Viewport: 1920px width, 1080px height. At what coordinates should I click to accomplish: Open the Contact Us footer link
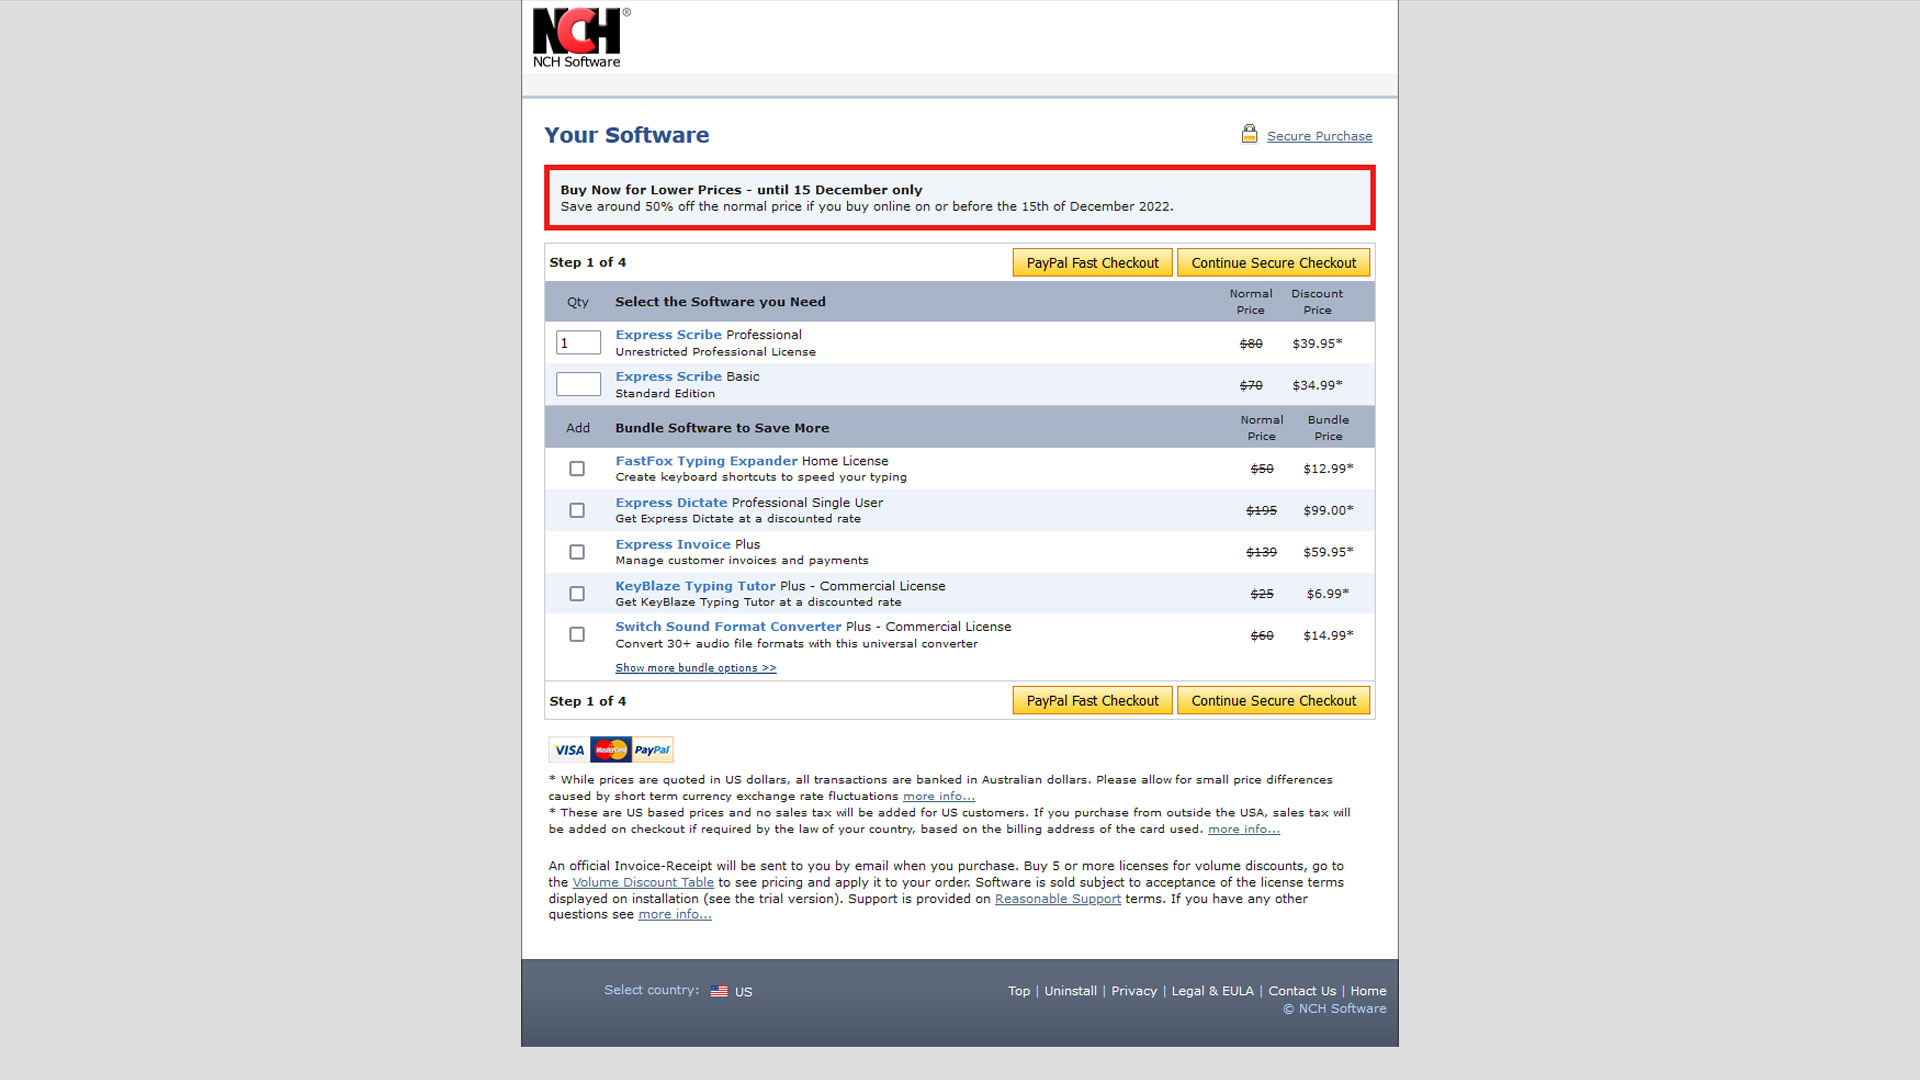pyautogui.click(x=1302, y=991)
